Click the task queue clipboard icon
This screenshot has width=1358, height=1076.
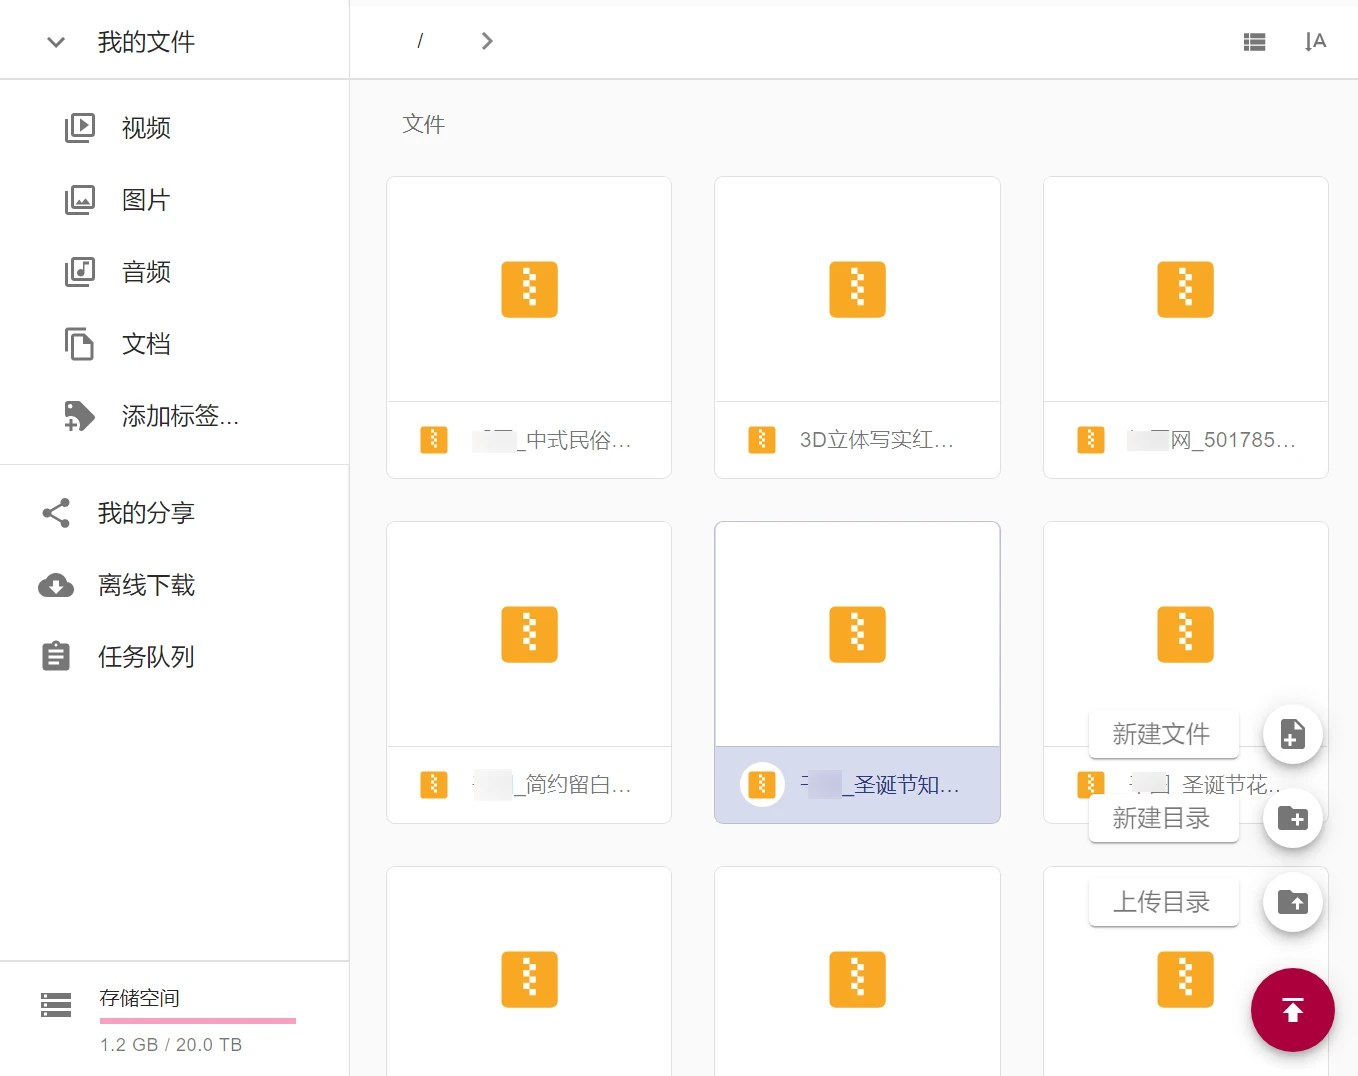(x=56, y=656)
